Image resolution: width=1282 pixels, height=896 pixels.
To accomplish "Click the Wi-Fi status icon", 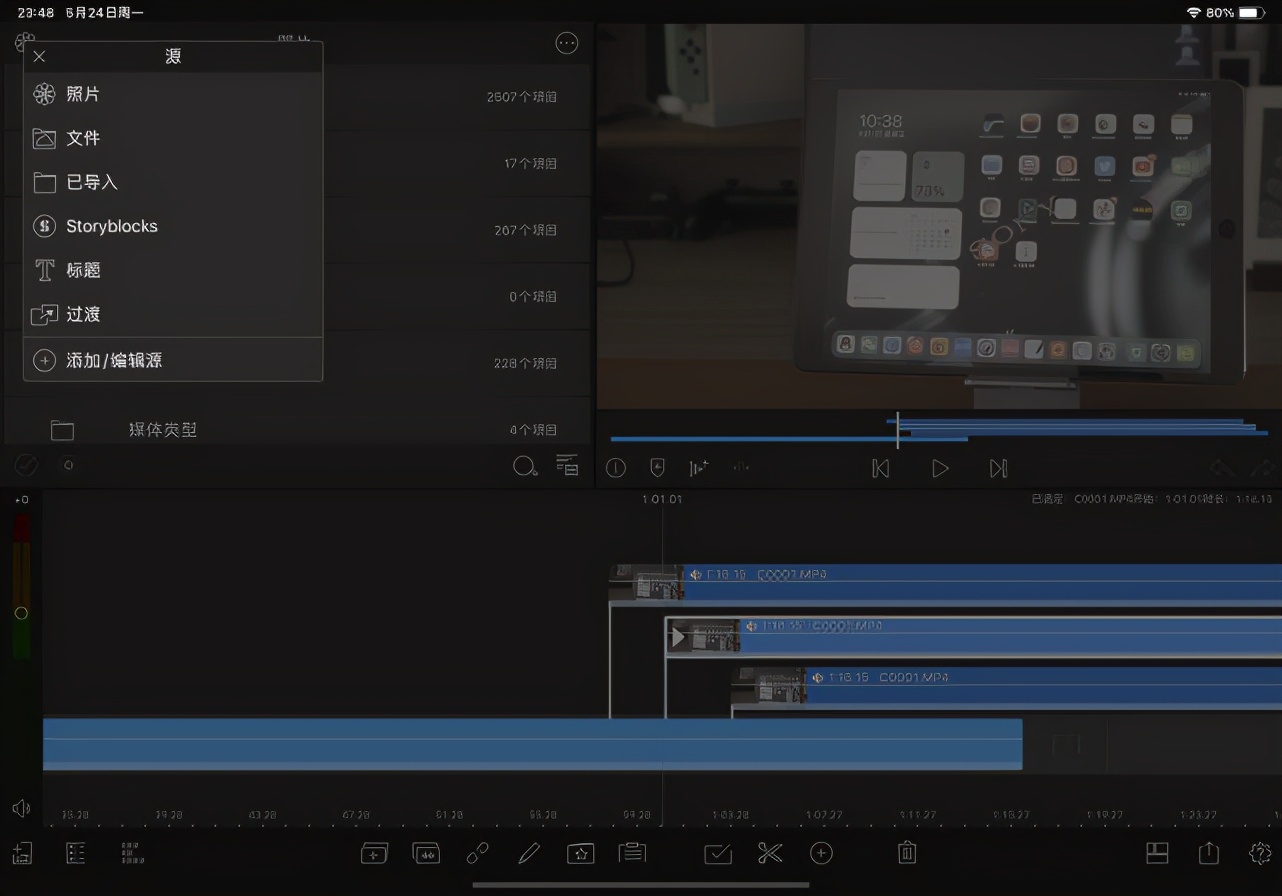I will [x=1193, y=12].
